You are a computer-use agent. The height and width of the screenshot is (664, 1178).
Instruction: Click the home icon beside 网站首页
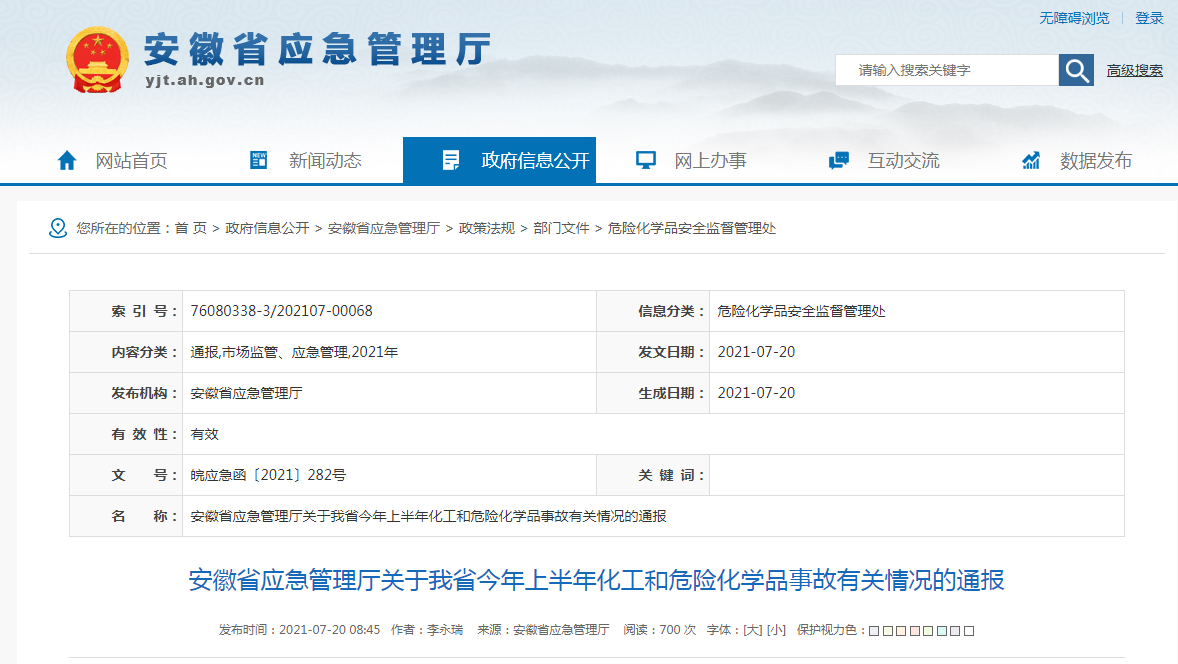click(67, 161)
